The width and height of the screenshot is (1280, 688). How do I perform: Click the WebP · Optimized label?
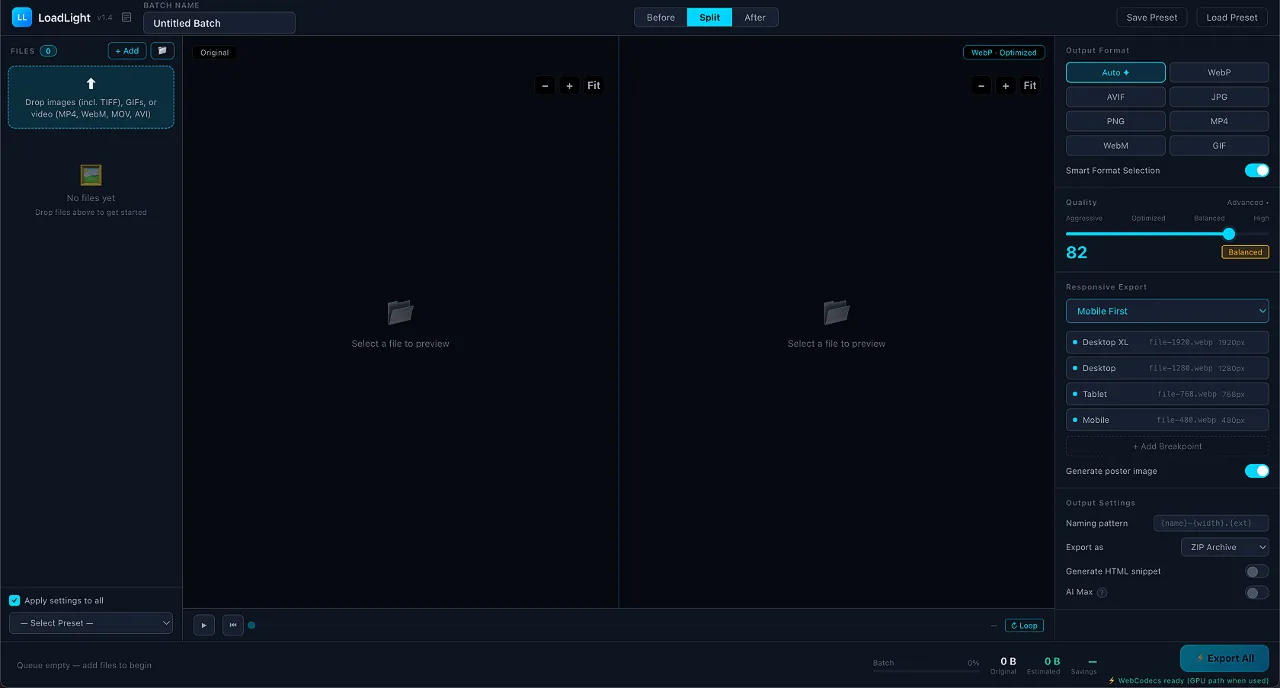click(x=1004, y=53)
